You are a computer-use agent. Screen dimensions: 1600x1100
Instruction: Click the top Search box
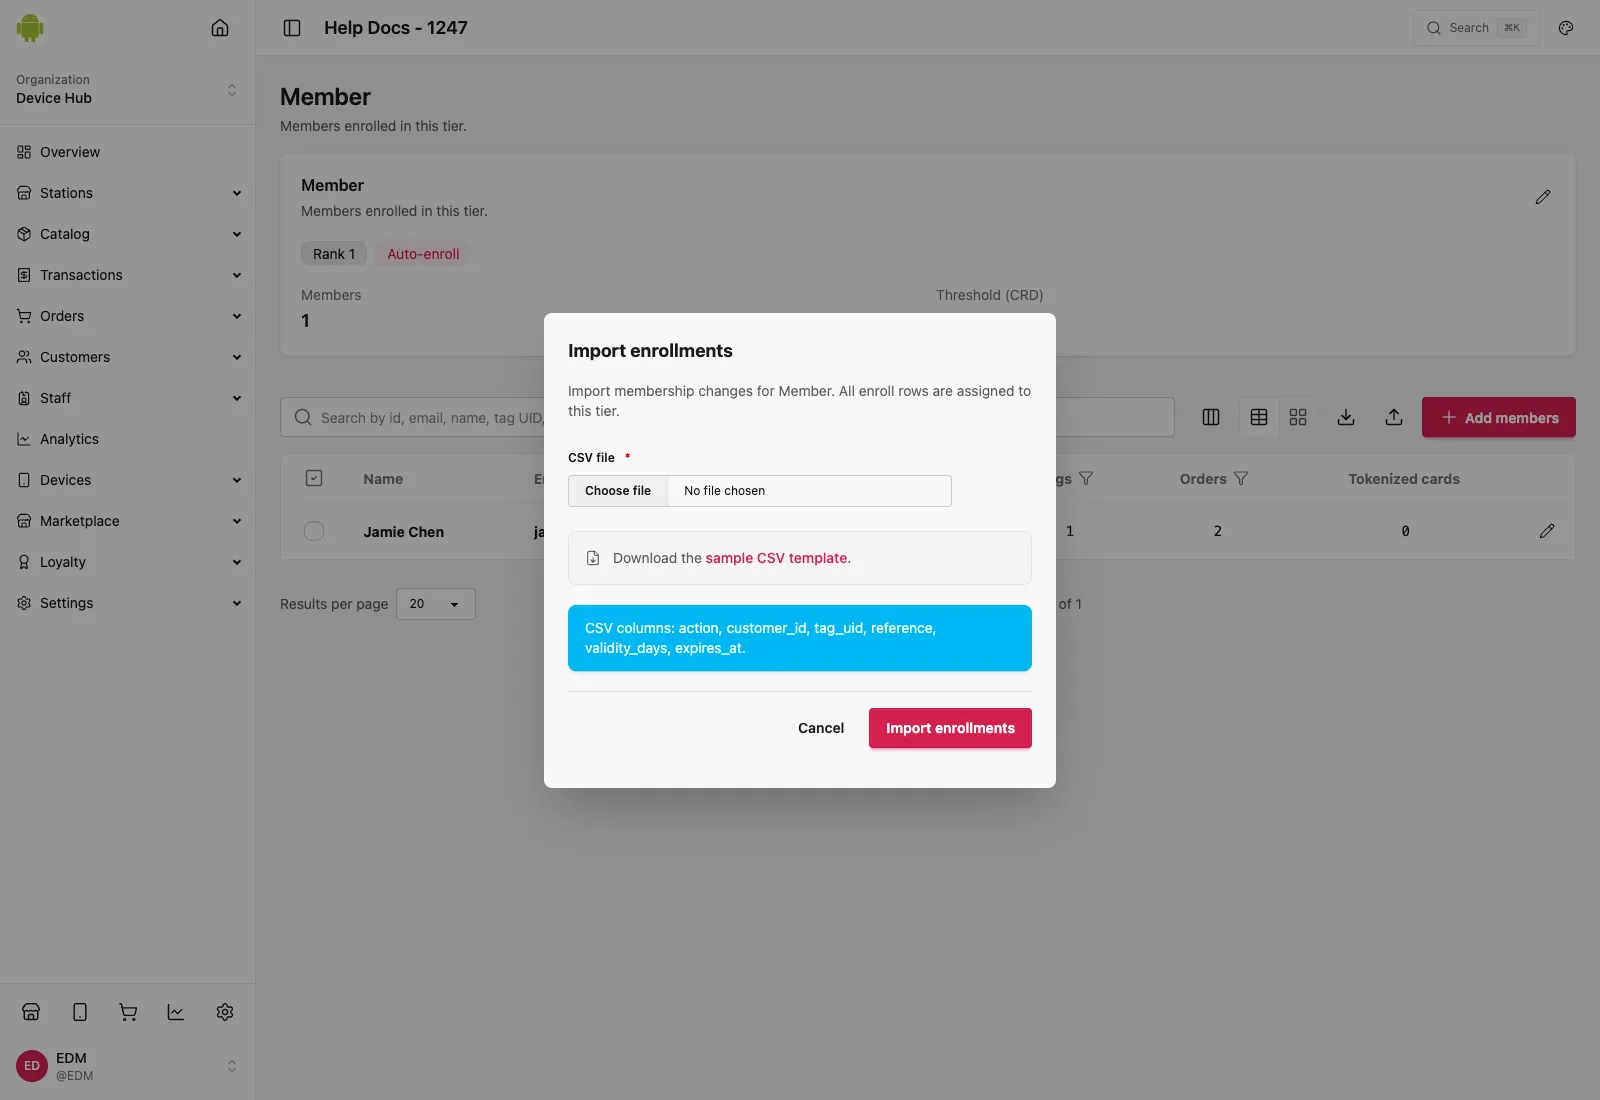(1476, 28)
